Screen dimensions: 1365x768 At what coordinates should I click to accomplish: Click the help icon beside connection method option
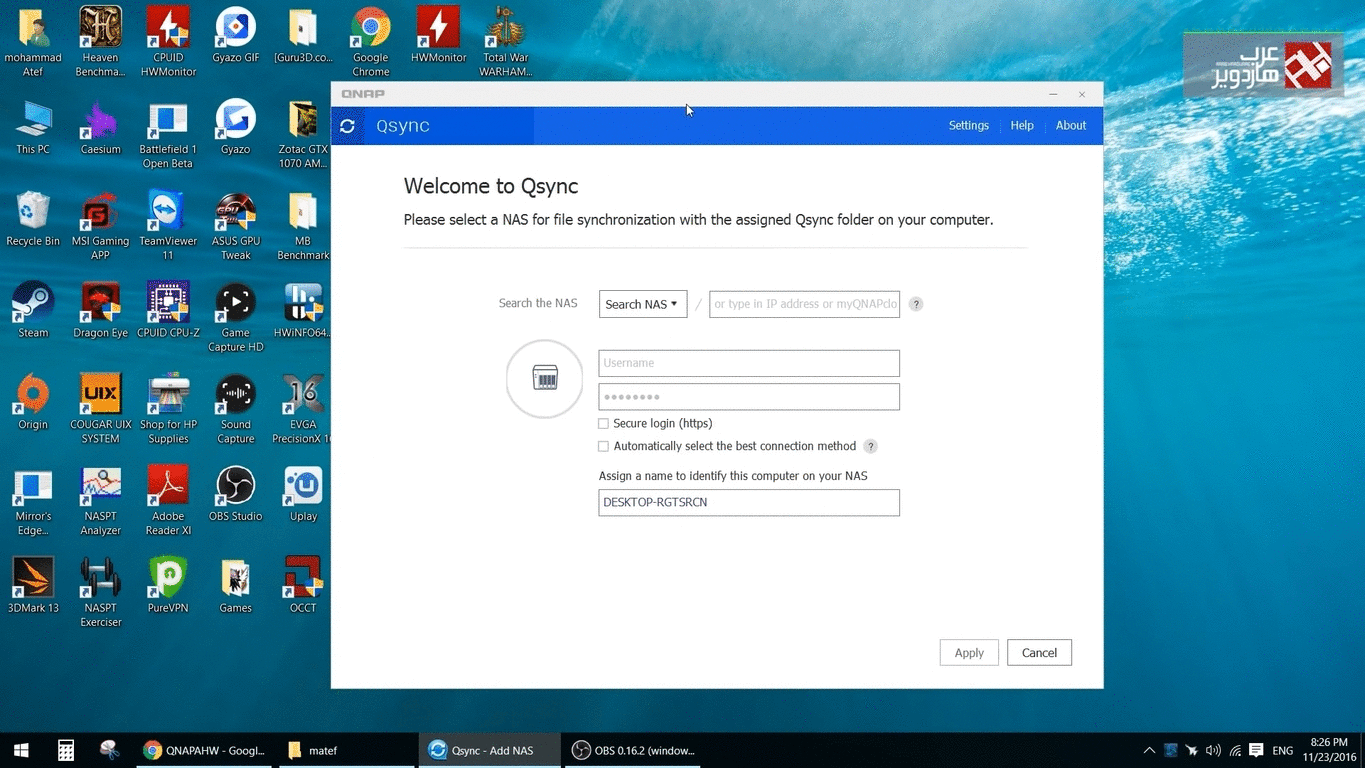pyautogui.click(x=871, y=447)
